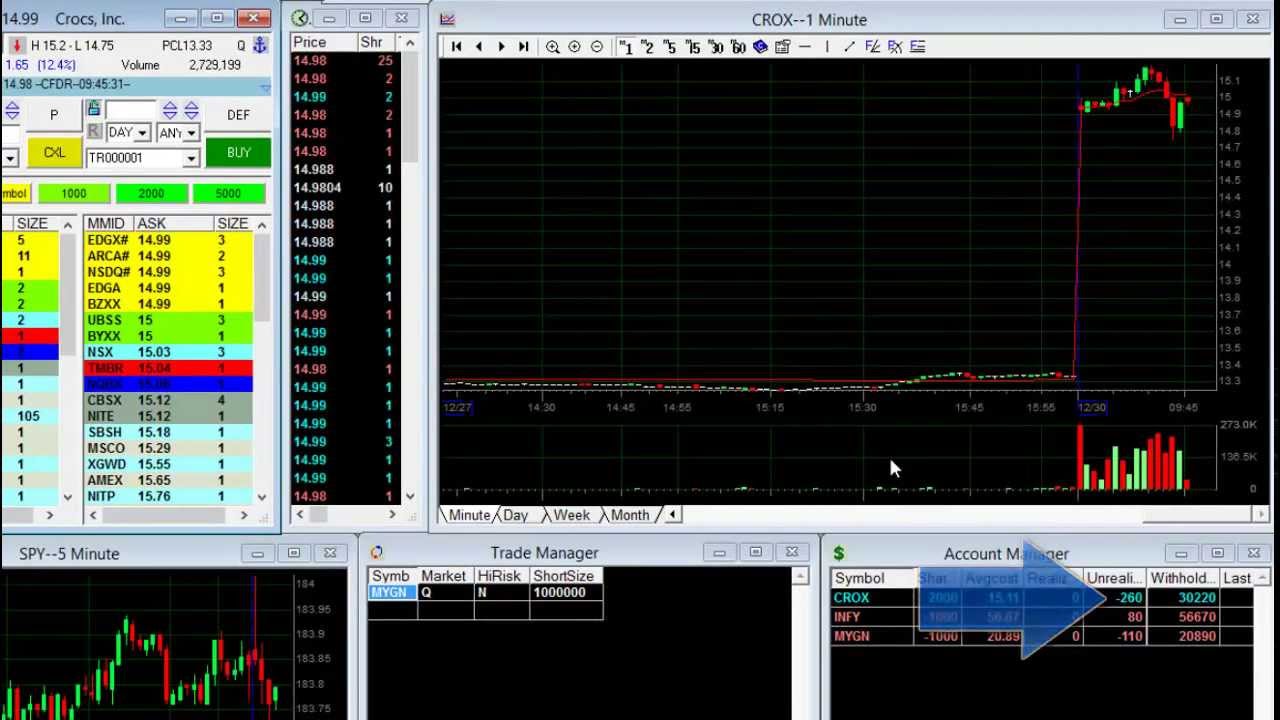Click the green BUY button

coord(238,153)
